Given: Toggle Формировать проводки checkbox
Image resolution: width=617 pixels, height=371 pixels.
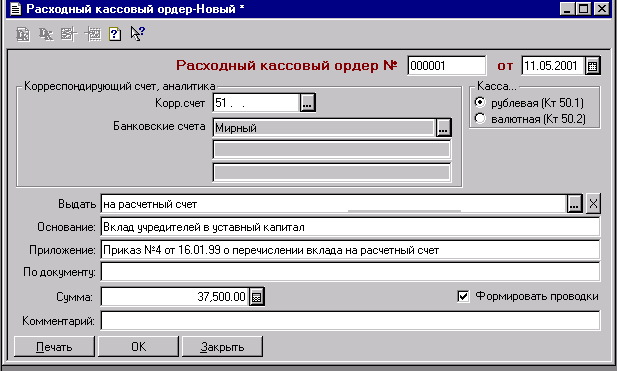Looking at the screenshot, I should tap(463, 296).
